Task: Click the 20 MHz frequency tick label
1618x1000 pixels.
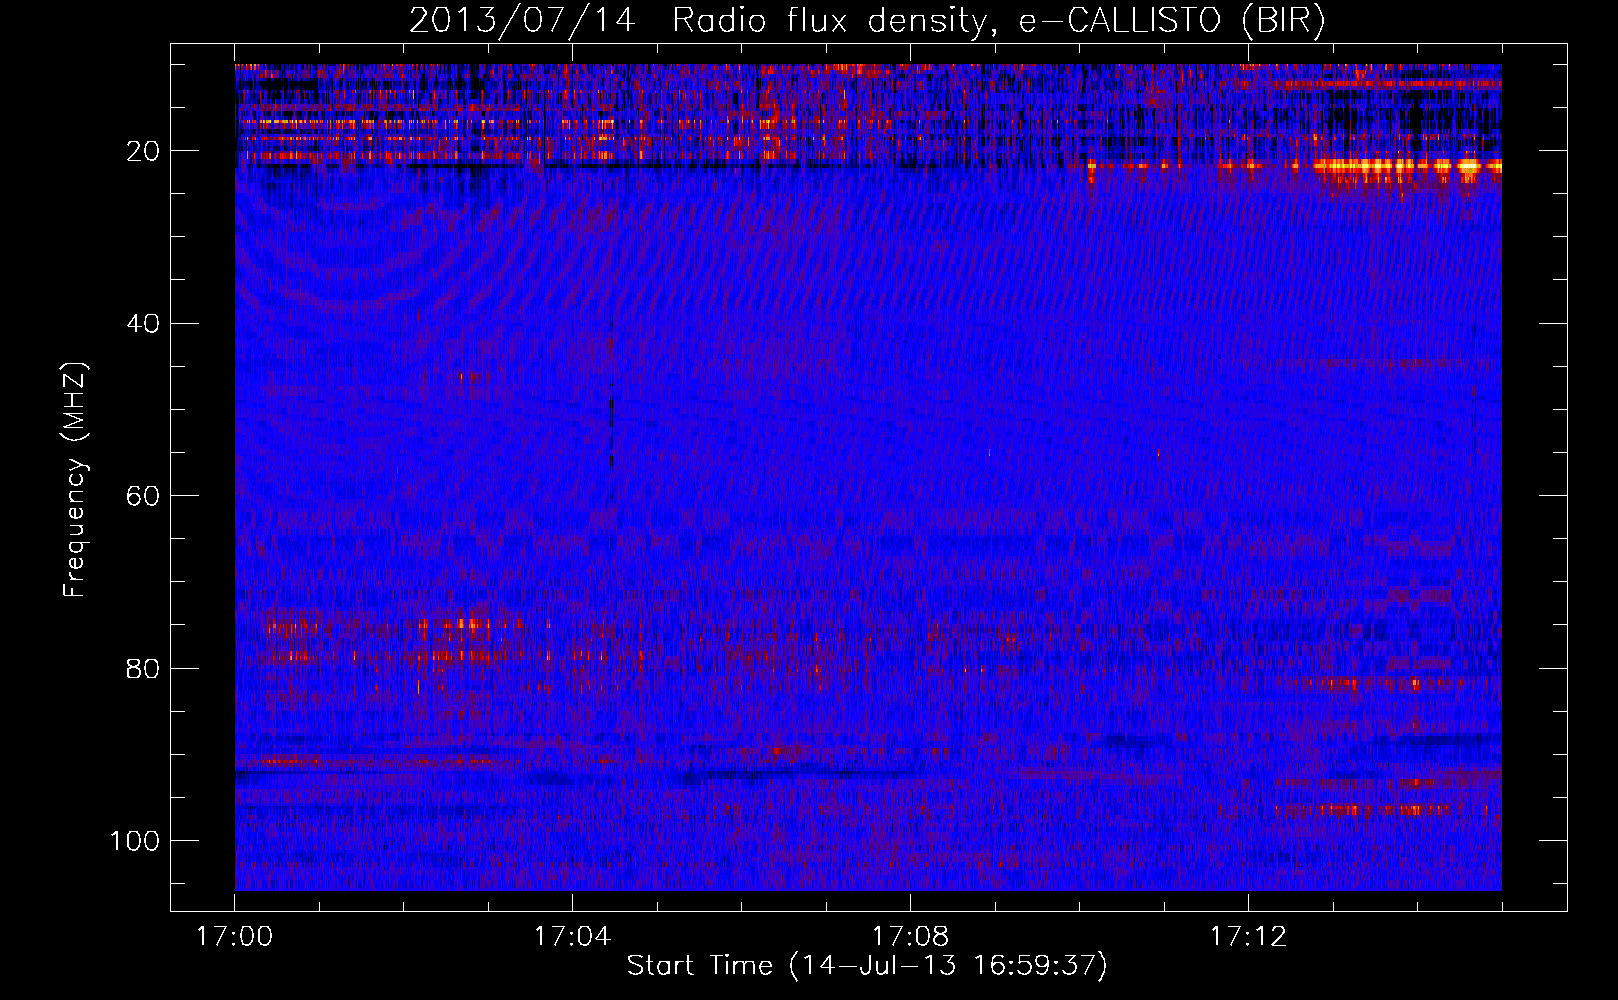Action: click(144, 151)
